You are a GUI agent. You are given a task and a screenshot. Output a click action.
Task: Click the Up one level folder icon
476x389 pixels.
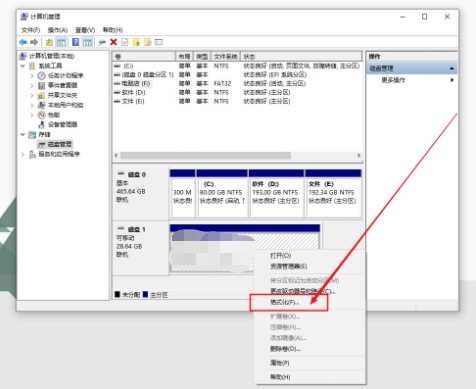(x=49, y=42)
